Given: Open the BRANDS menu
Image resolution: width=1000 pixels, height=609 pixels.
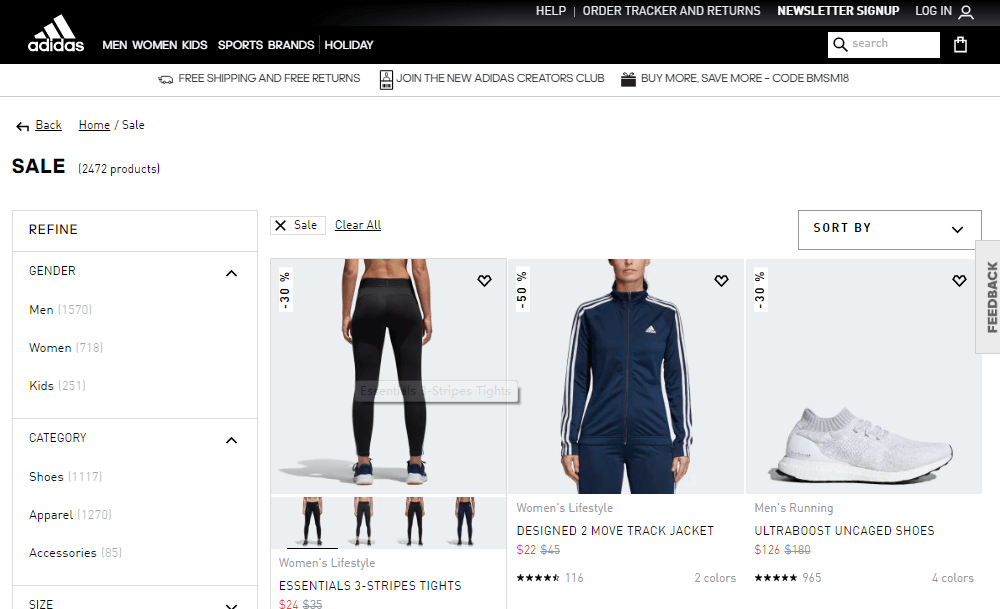Looking at the screenshot, I should pyautogui.click(x=291, y=45).
